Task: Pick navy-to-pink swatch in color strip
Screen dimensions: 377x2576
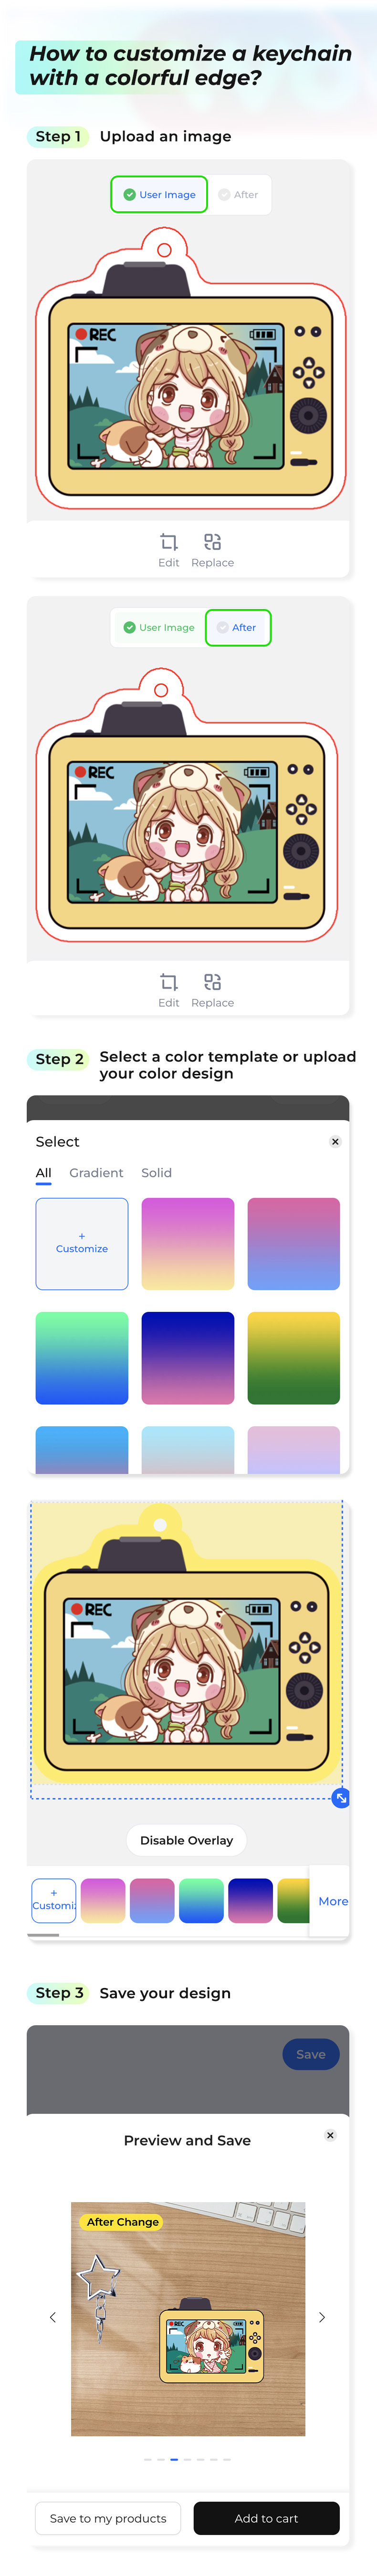Action: click(x=250, y=1900)
